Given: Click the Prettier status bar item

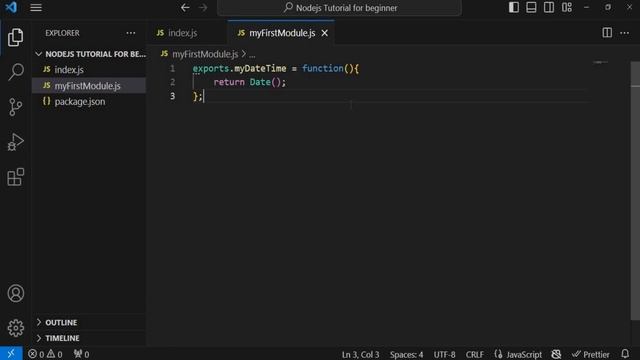Looking at the screenshot, I should 591,354.
